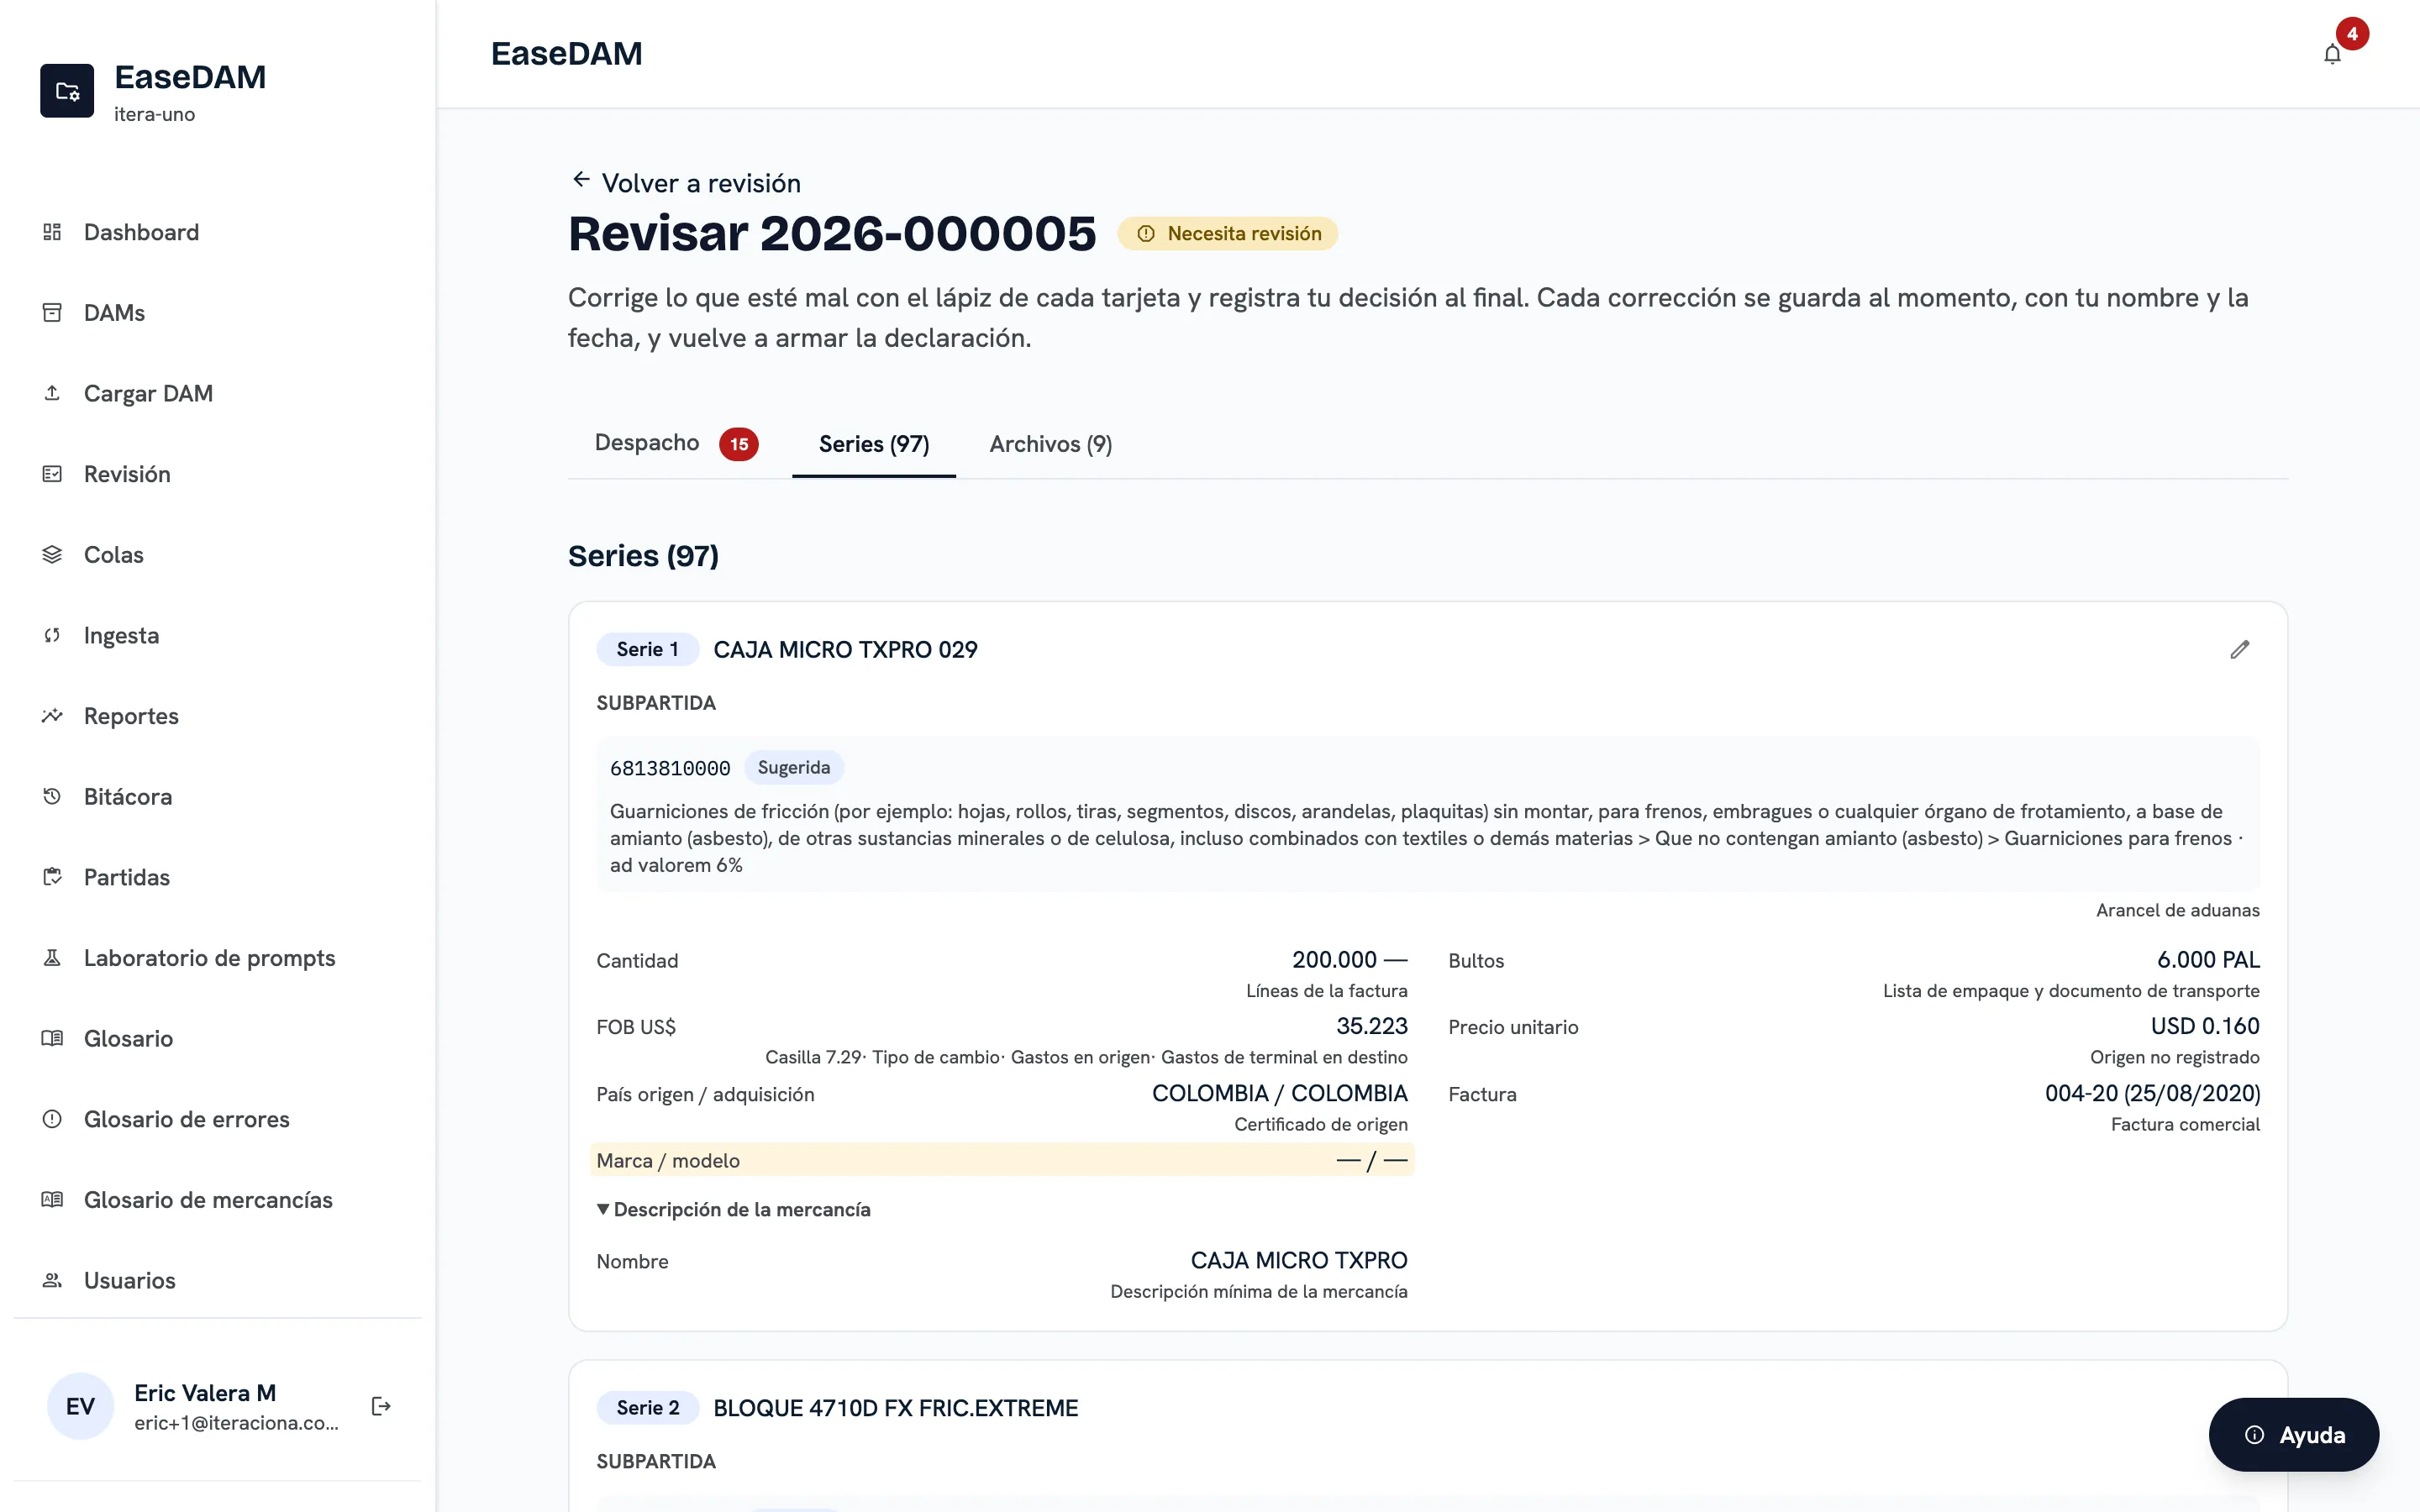The height and width of the screenshot is (1512, 2420).
Task: Click the DAMs archive icon
Action: click(x=52, y=313)
